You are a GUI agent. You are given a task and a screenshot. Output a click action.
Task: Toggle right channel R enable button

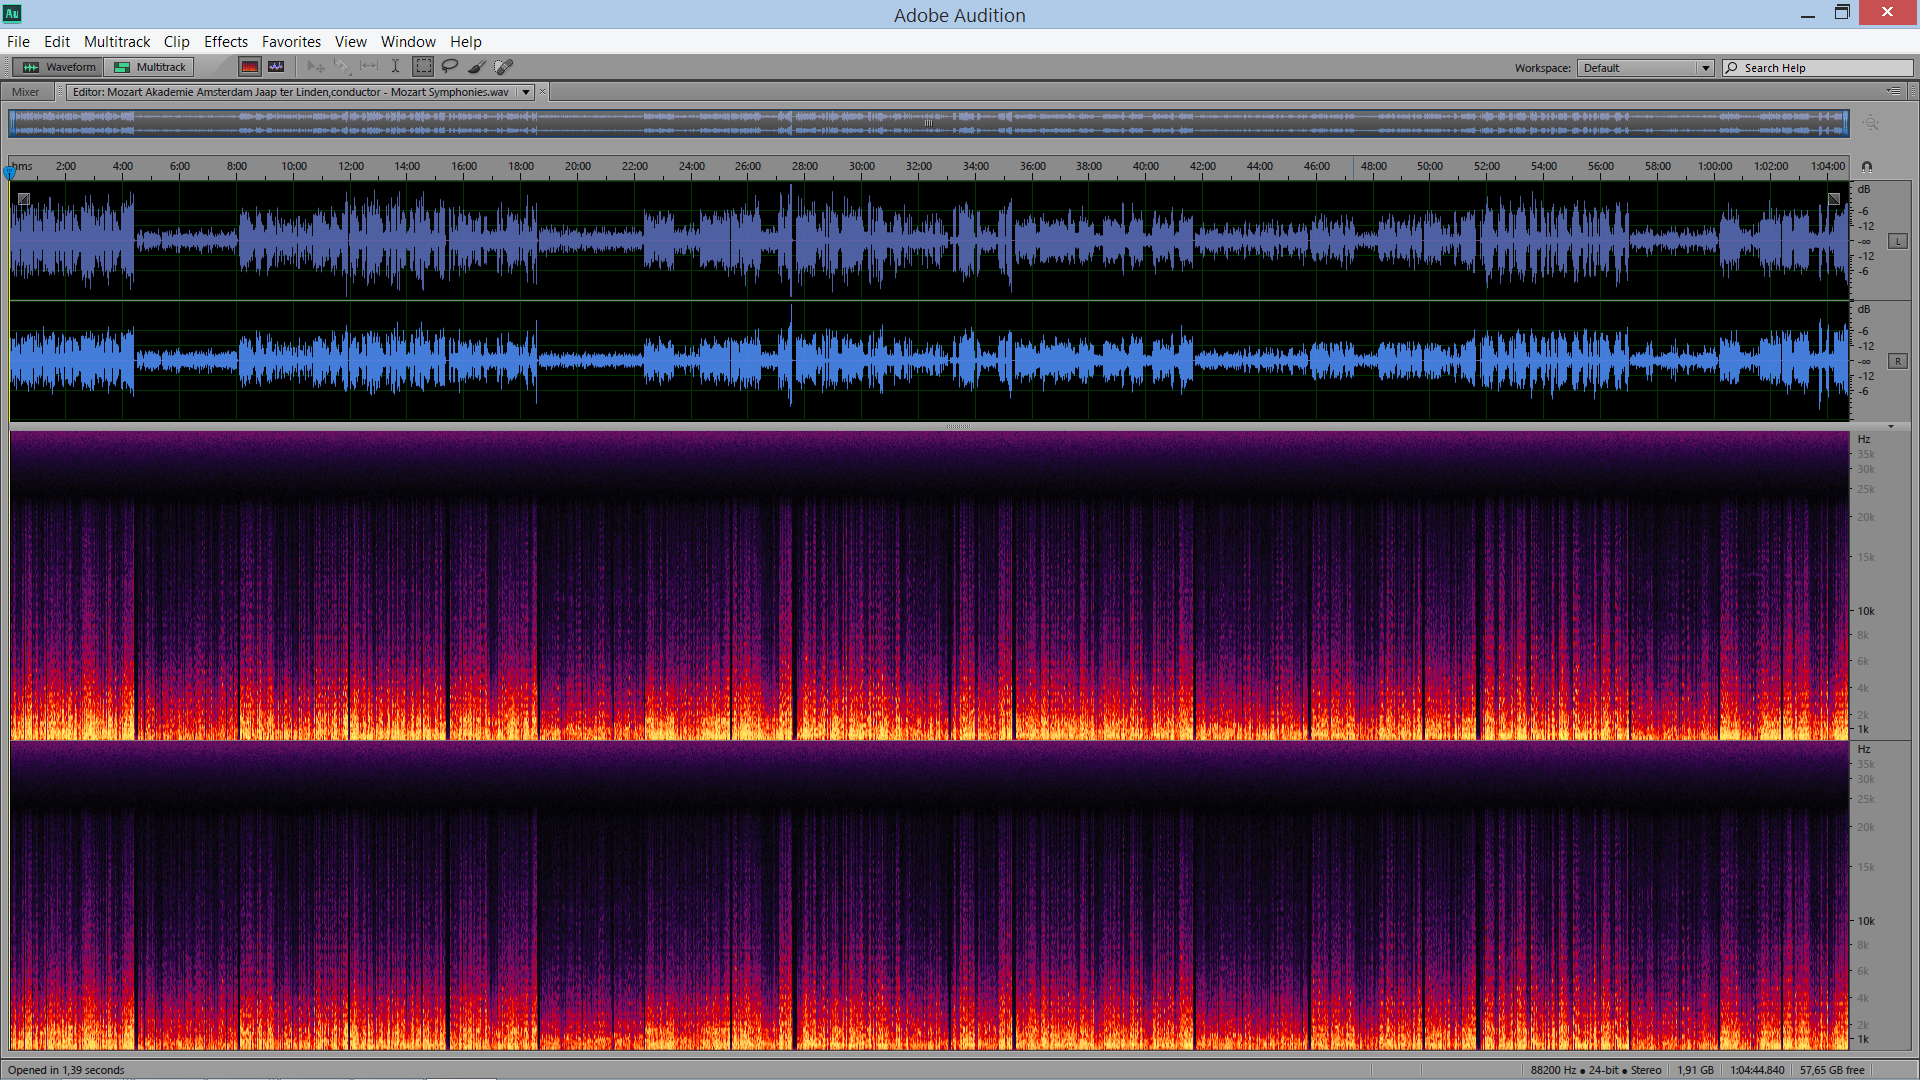pyautogui.click(x=1897, y=361)
